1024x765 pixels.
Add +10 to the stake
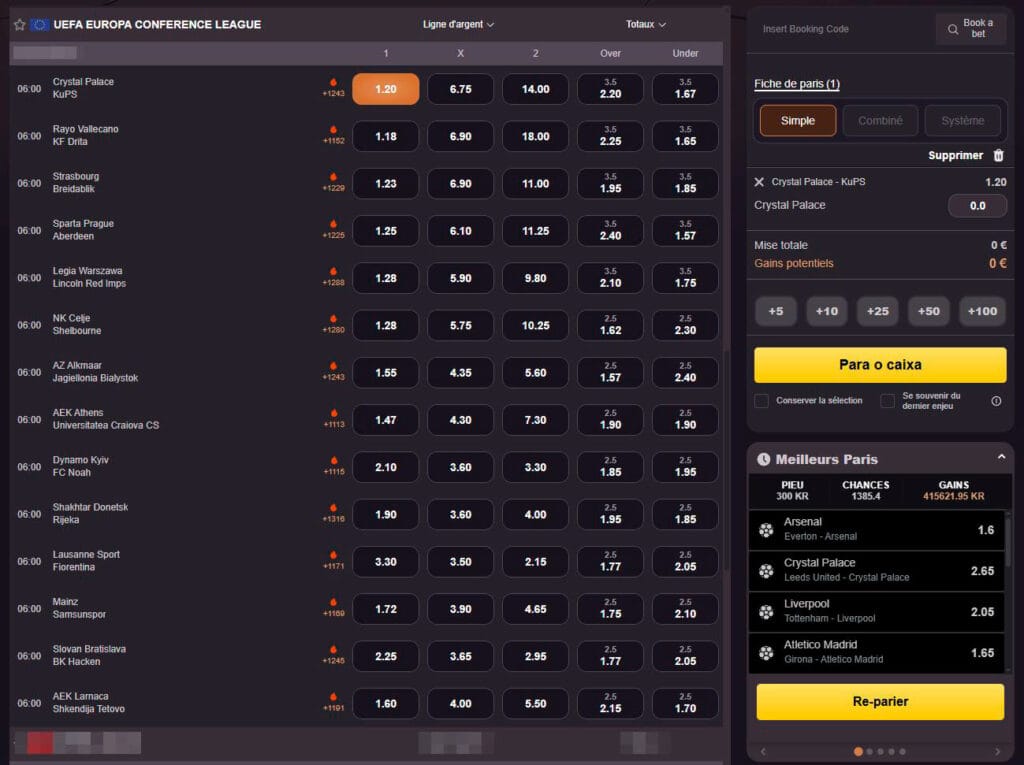(827, 311)
